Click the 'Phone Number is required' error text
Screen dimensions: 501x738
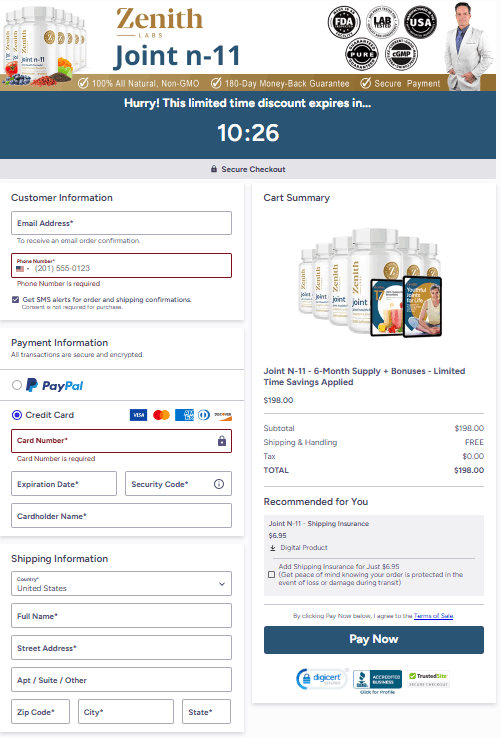(58, 283)
